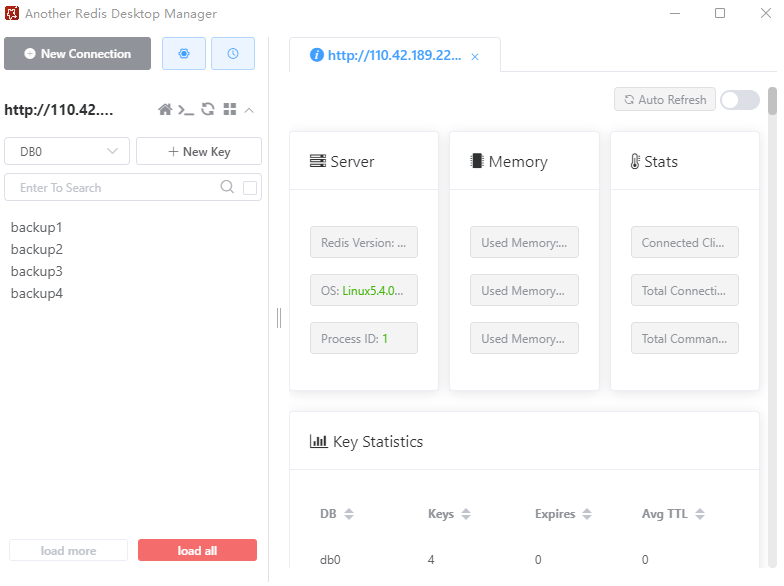The image size is (784, 586).
Task: Sort Key Statistics by Keys column
Action: 466,514
